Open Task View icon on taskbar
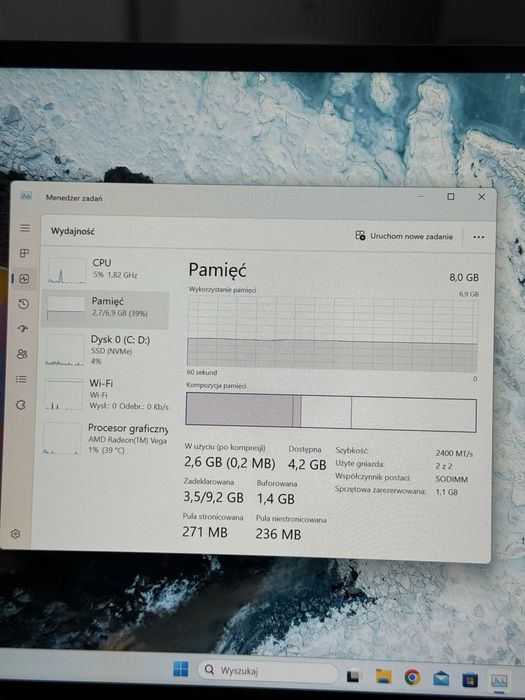Screen dimensions: 525x700 [353, 676]
